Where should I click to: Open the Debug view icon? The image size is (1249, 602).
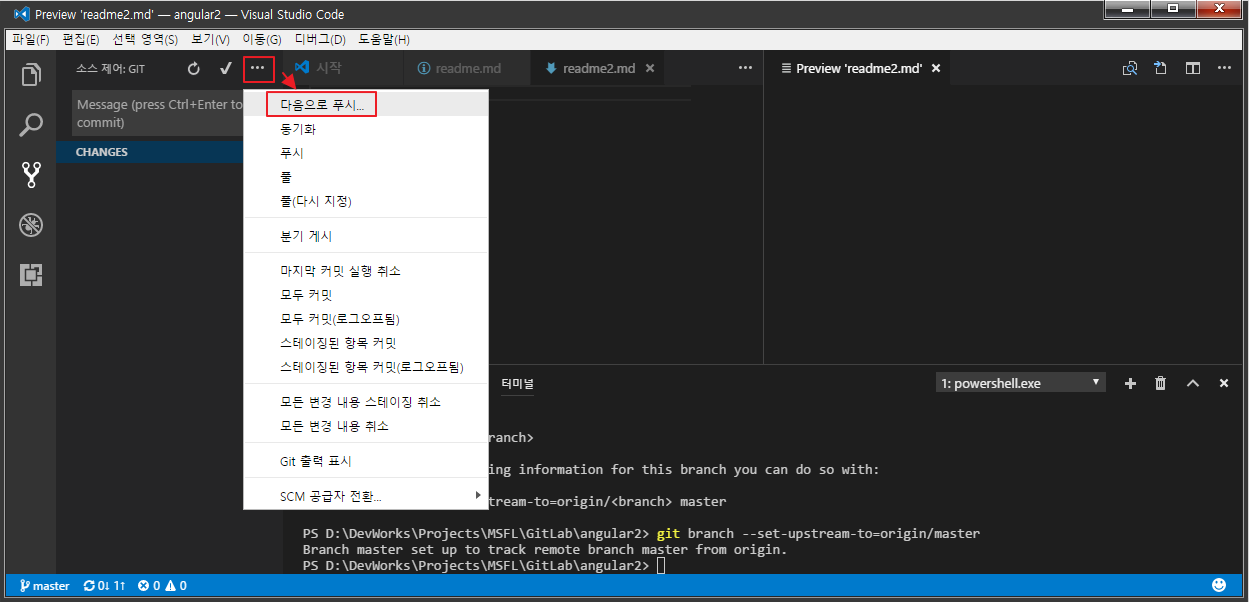click(x=32, y=225)
